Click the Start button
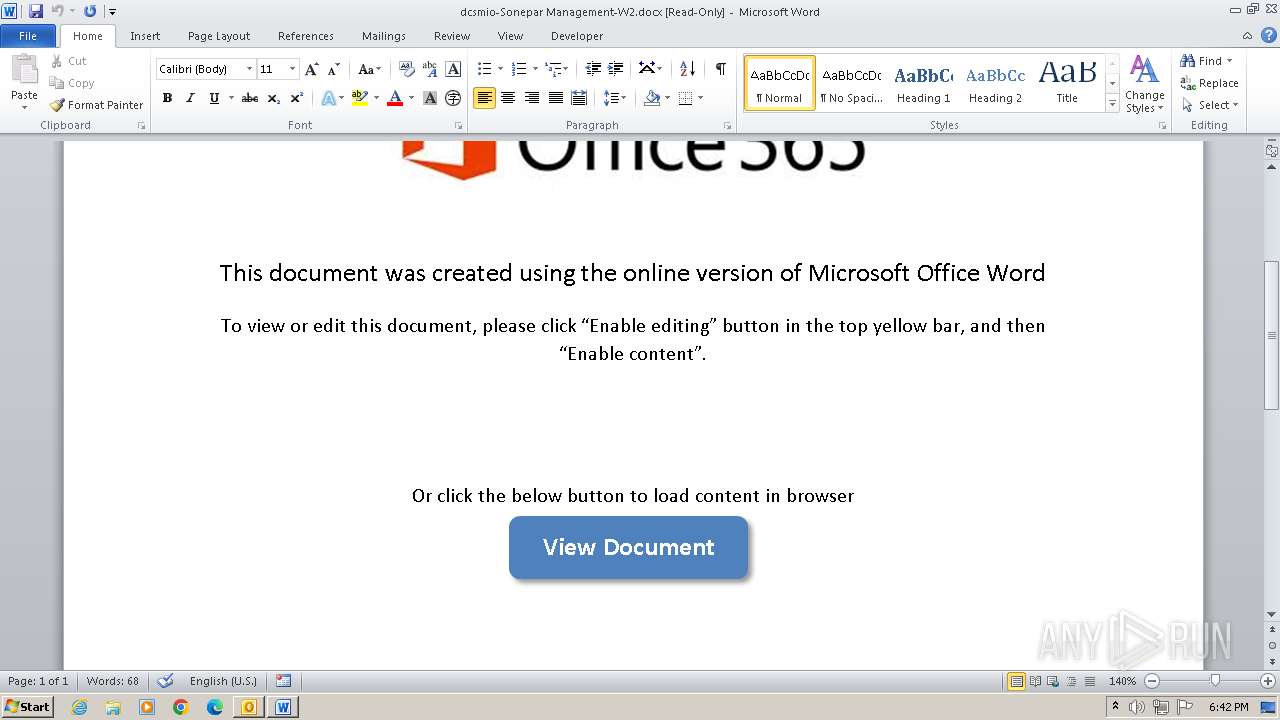Image resolution: width=1280 pixels, height=720 pixels. [x=27, y=706]
